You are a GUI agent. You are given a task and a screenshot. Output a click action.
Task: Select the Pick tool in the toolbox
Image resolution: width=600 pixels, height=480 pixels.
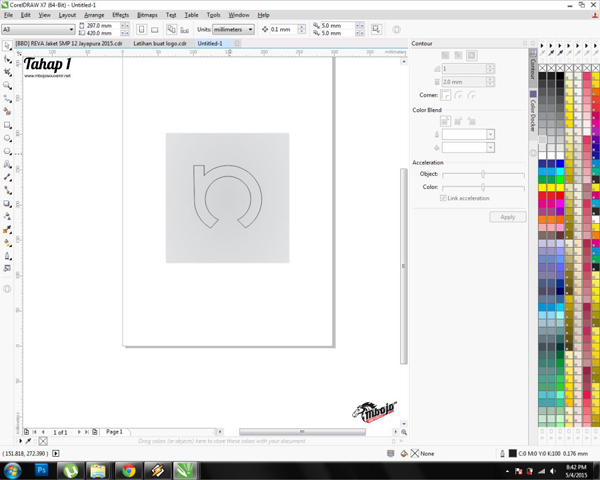click(7, 46)
